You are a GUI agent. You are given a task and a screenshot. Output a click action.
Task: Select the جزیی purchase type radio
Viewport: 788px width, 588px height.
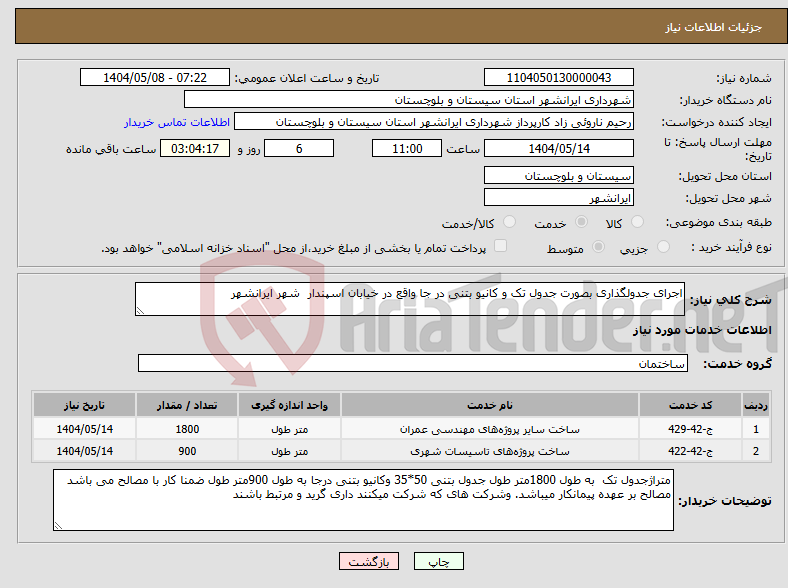[663, 246]
